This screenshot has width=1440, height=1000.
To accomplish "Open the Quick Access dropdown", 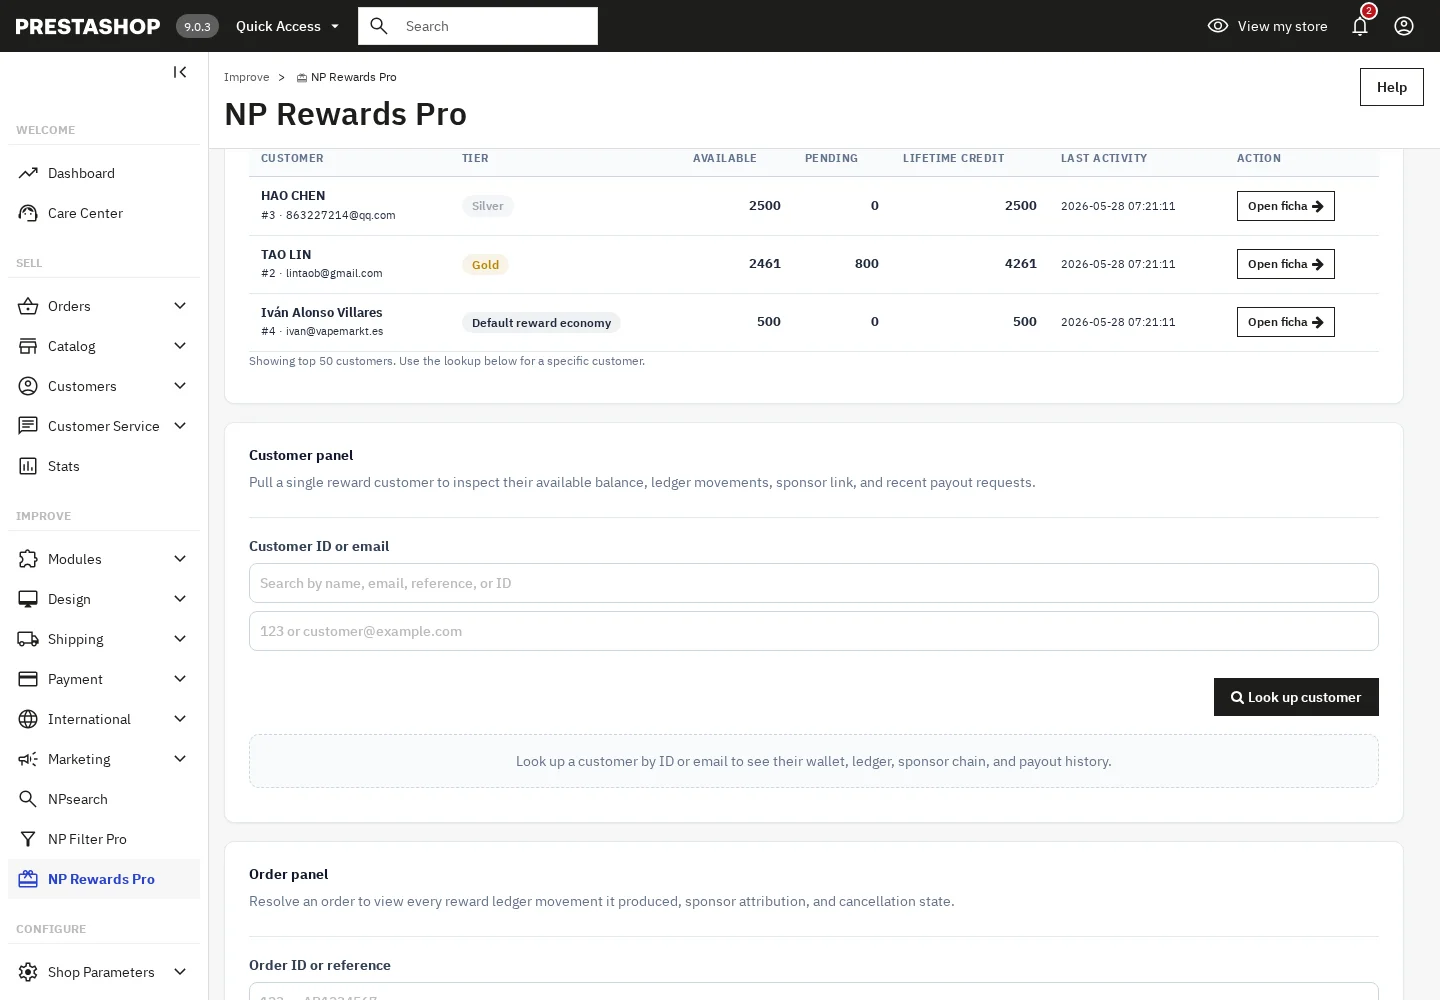I will click(x=288, y=26).
